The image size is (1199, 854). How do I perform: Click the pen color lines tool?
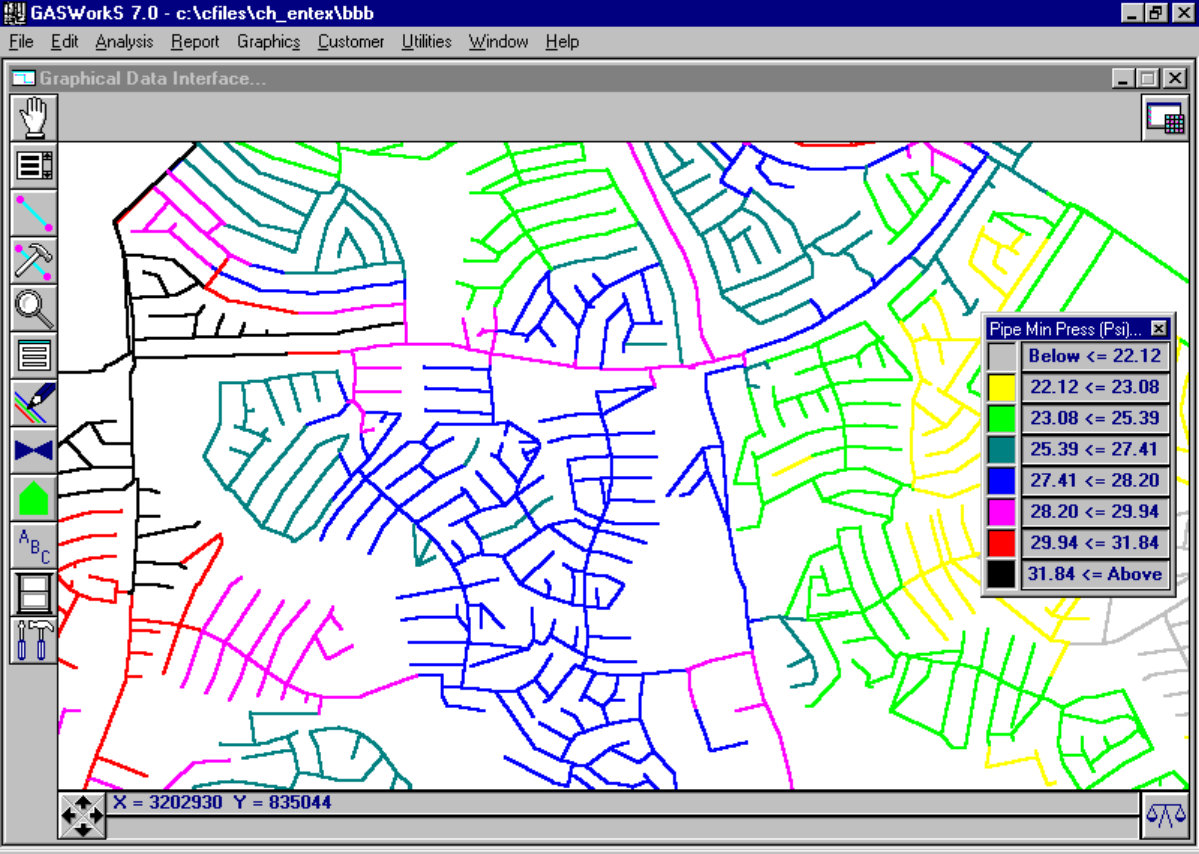[34, 403]
